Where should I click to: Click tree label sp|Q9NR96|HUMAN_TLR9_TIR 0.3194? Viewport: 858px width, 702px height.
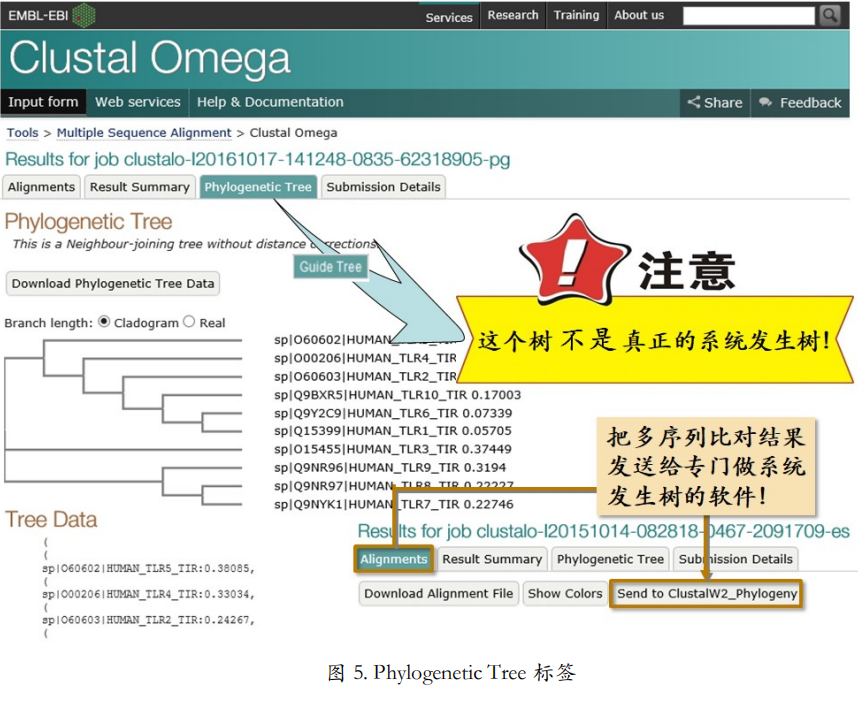tap(390, 468)
